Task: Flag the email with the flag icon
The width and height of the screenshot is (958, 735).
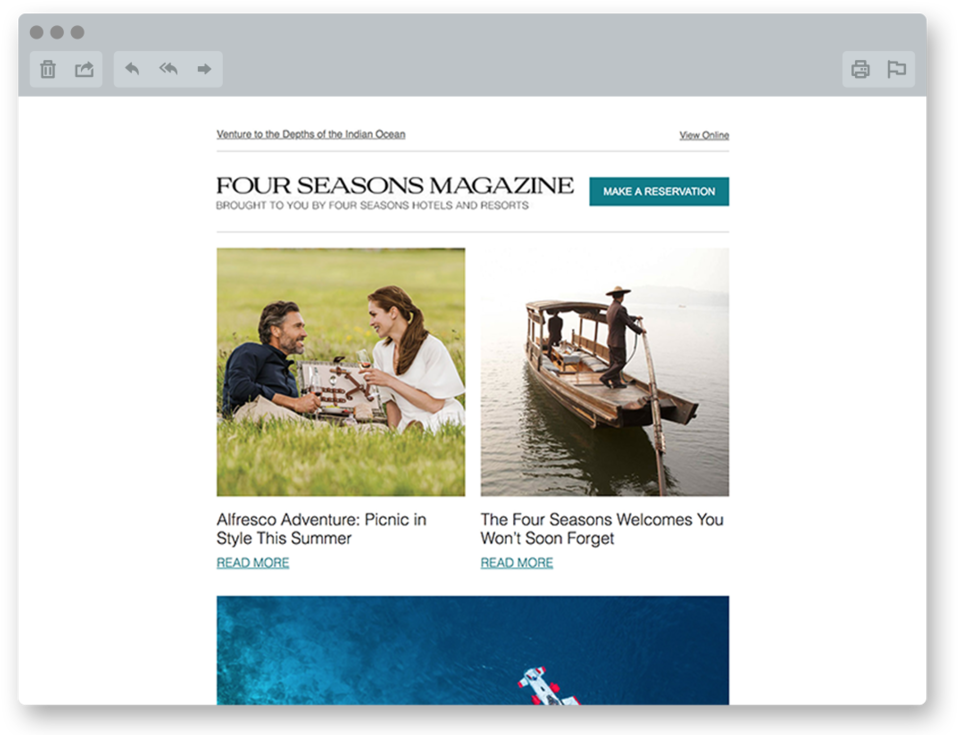Action: 896,69
